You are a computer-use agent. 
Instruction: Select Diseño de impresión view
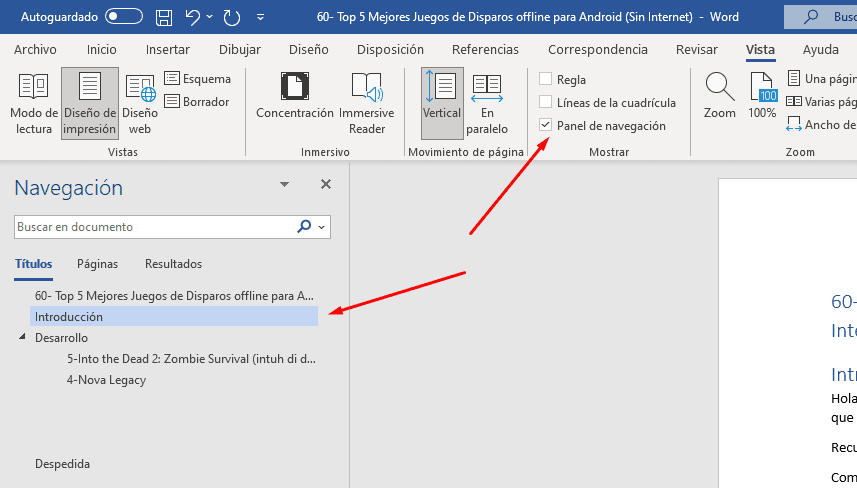pyautogui.click(x=90, y=103)
